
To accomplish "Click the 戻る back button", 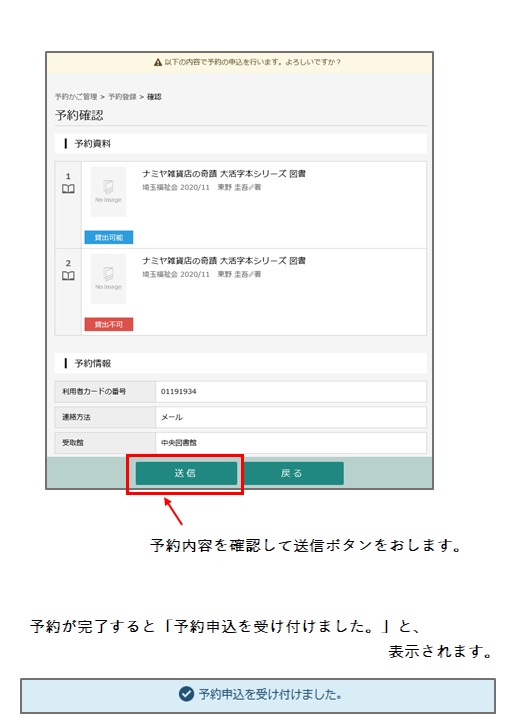I will tap(291, 473).
